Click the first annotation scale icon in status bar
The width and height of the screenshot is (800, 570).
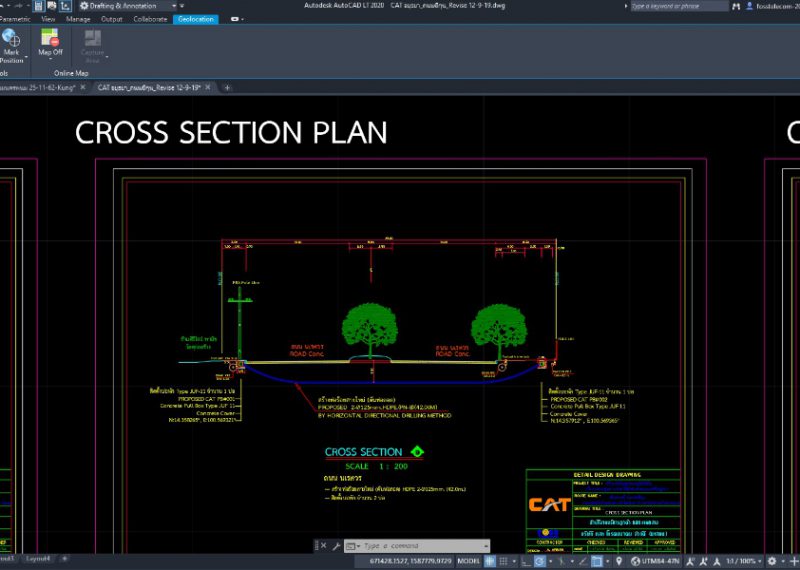(690, 561)
